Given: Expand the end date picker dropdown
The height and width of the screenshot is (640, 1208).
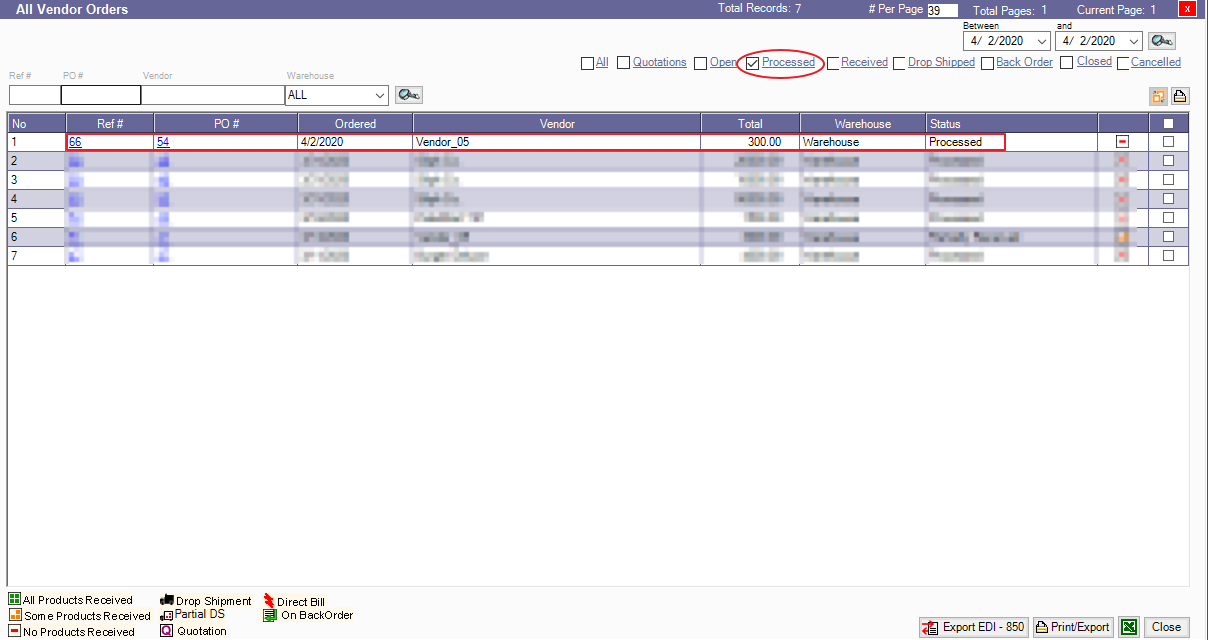Looking at the screenshot, I should pos(1133,41).
